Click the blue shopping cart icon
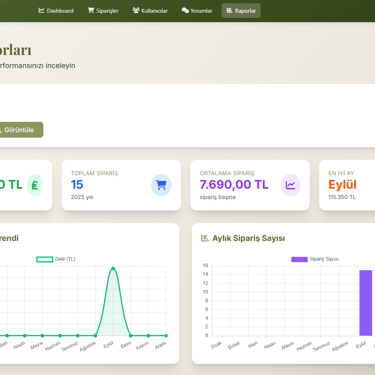This screenshot has height=375, width=375. pyautogui.click(x=161, y=185)
